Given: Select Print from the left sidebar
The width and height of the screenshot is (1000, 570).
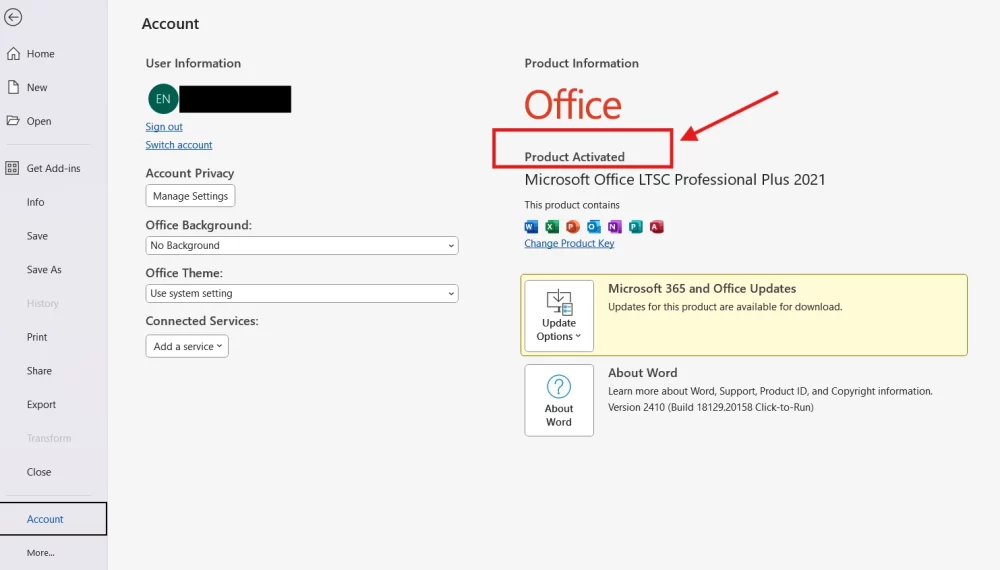Looking at the screenshot, I should click(x=37, y=337).
